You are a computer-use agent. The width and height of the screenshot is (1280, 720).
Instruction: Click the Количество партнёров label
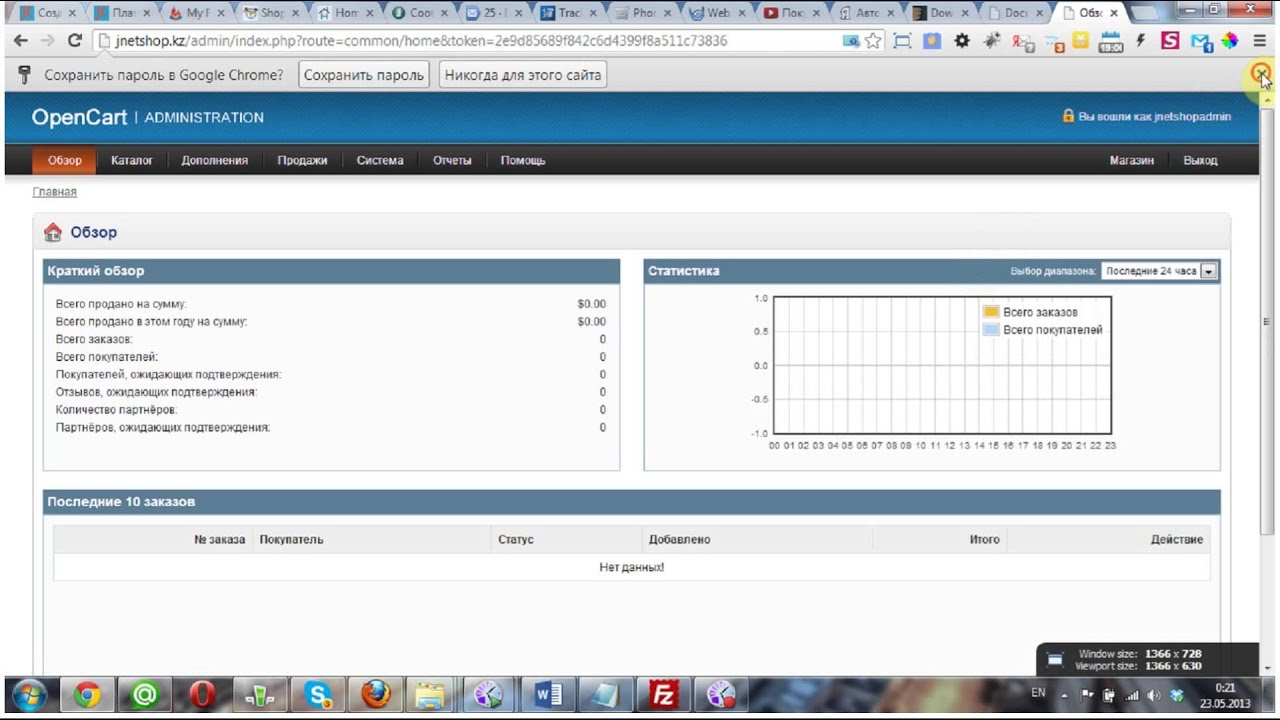[x=116, y=410]
